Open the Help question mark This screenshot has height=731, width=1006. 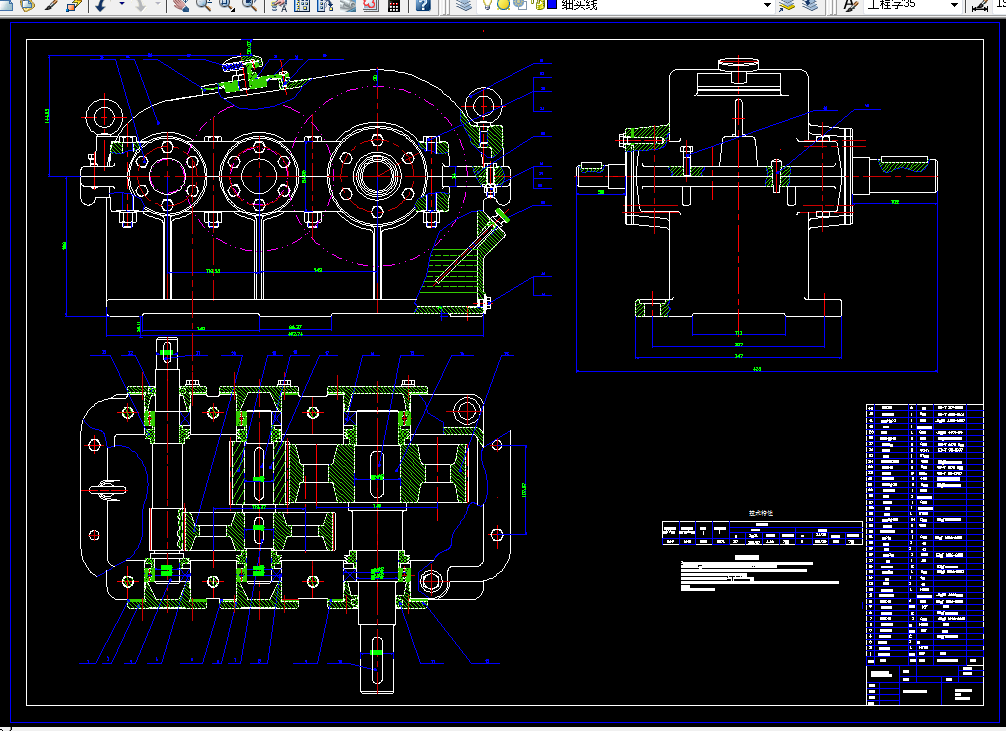(423, 5)
